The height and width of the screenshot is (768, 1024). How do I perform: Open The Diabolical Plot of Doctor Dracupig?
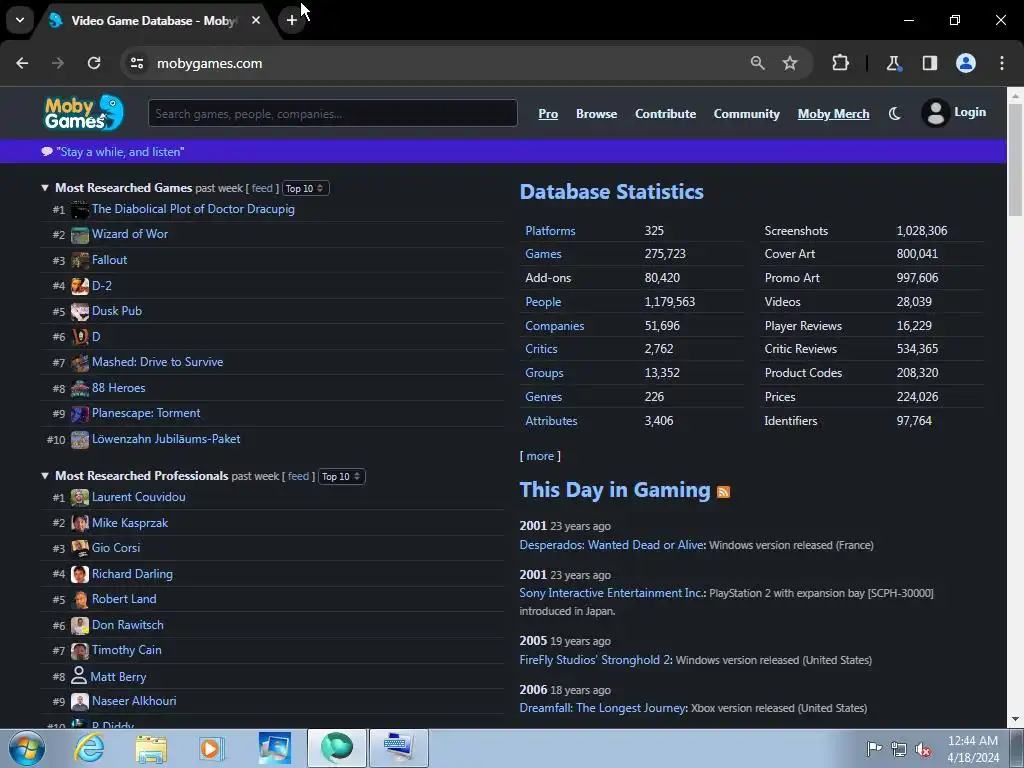click(x=193, y=209)
